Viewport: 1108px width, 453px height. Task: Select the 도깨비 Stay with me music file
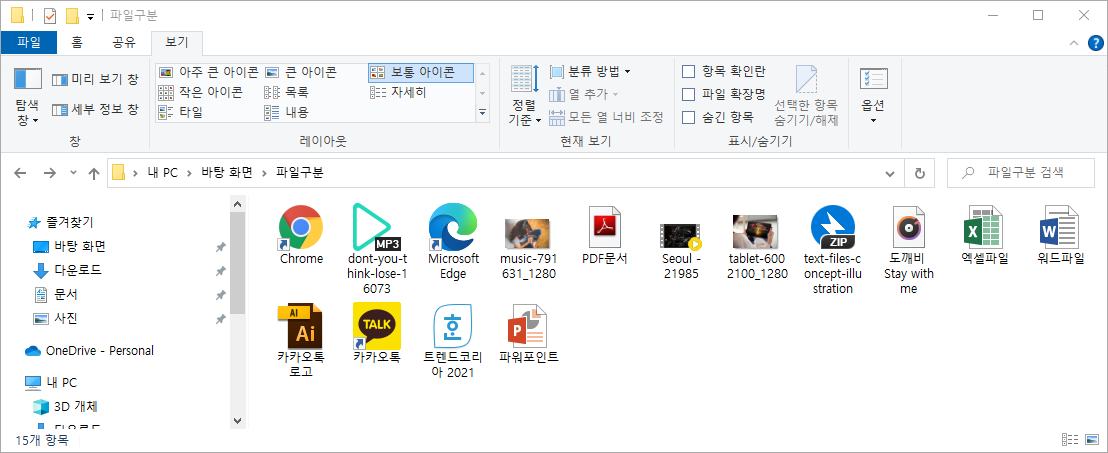click(908, 227)
